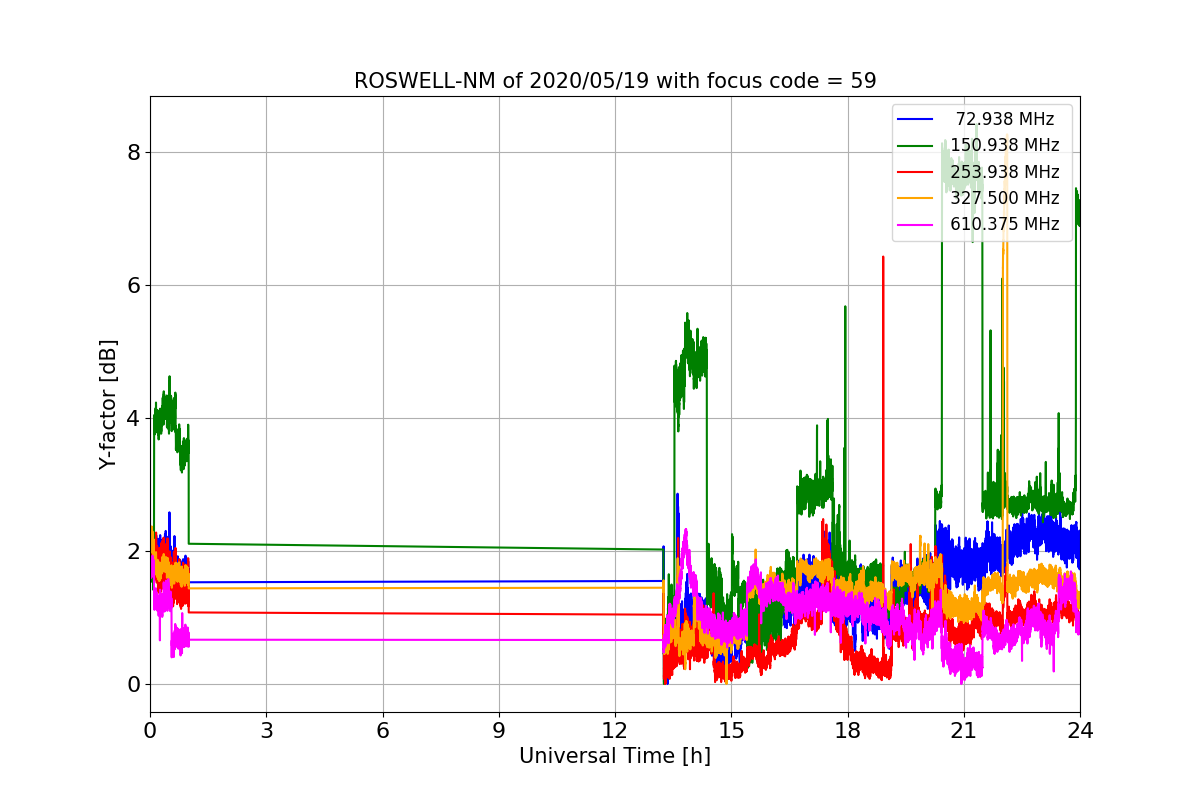Click the 'Y-factor [dB]' axis label

point(108,404)
